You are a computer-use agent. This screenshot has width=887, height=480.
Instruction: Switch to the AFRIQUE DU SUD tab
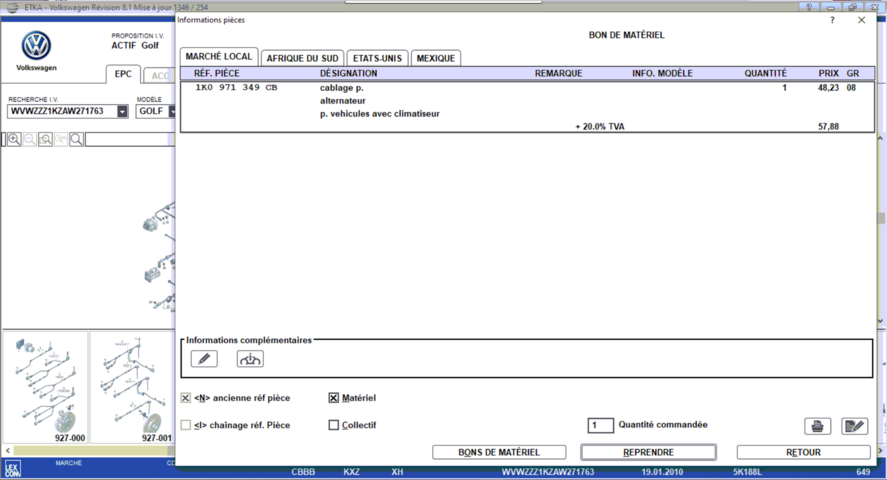point(303,58)
